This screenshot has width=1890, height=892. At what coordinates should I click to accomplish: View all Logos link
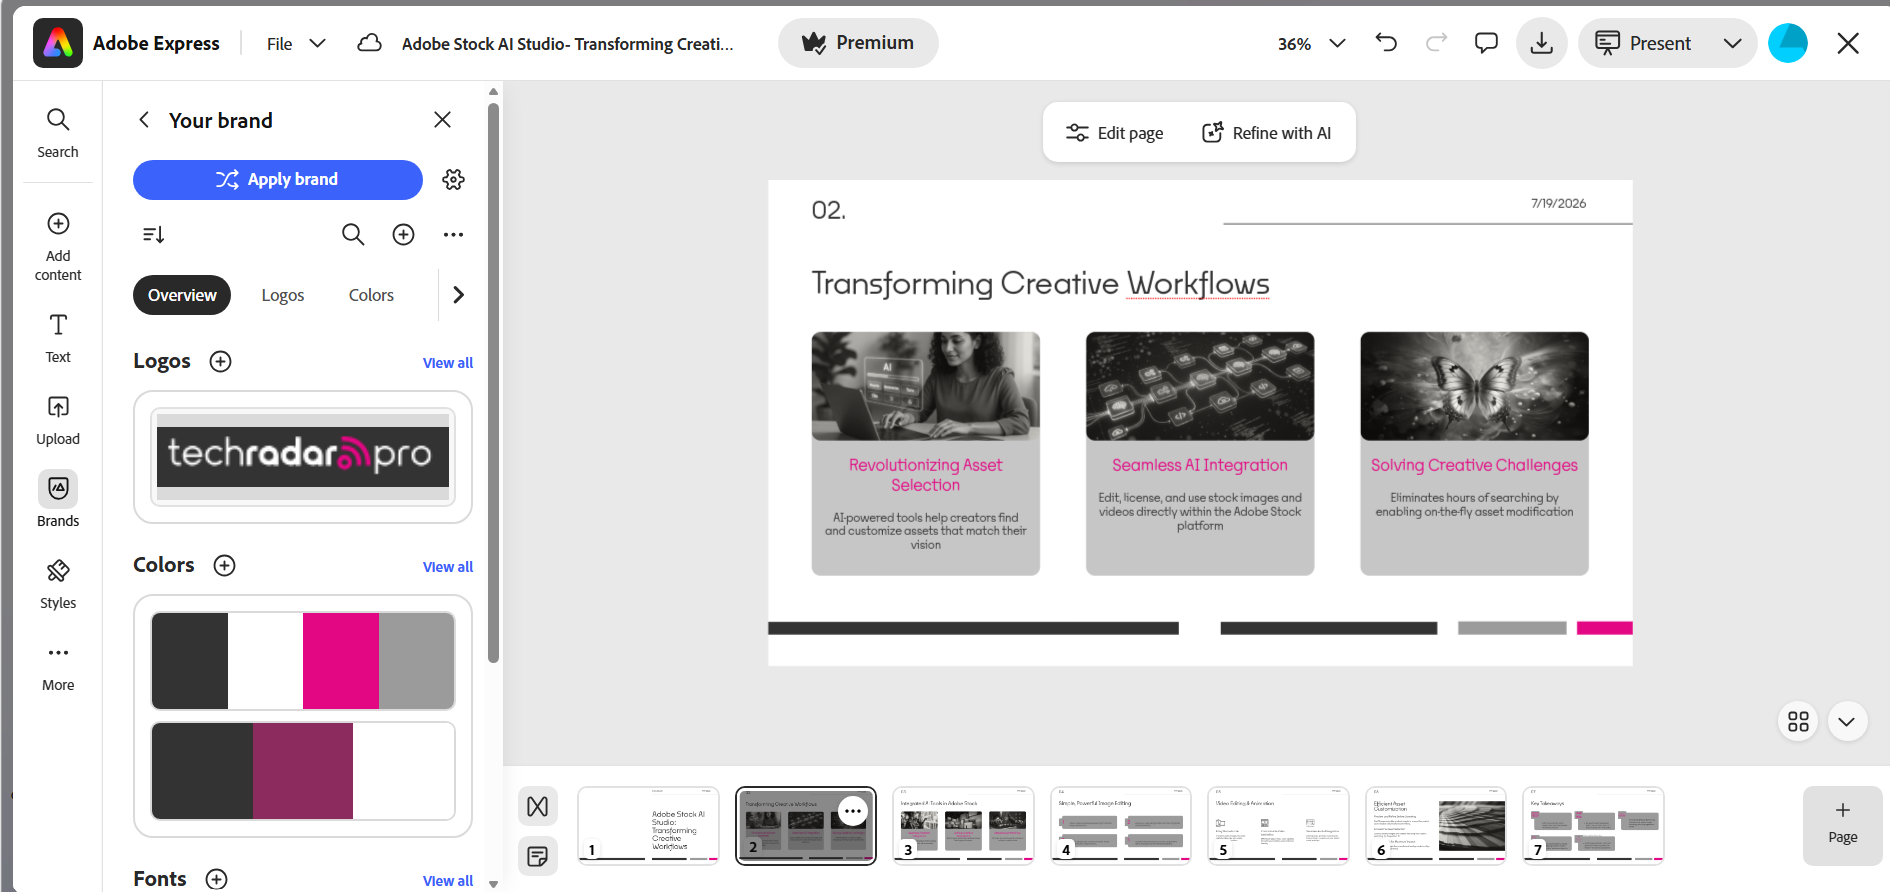point(448,363)
